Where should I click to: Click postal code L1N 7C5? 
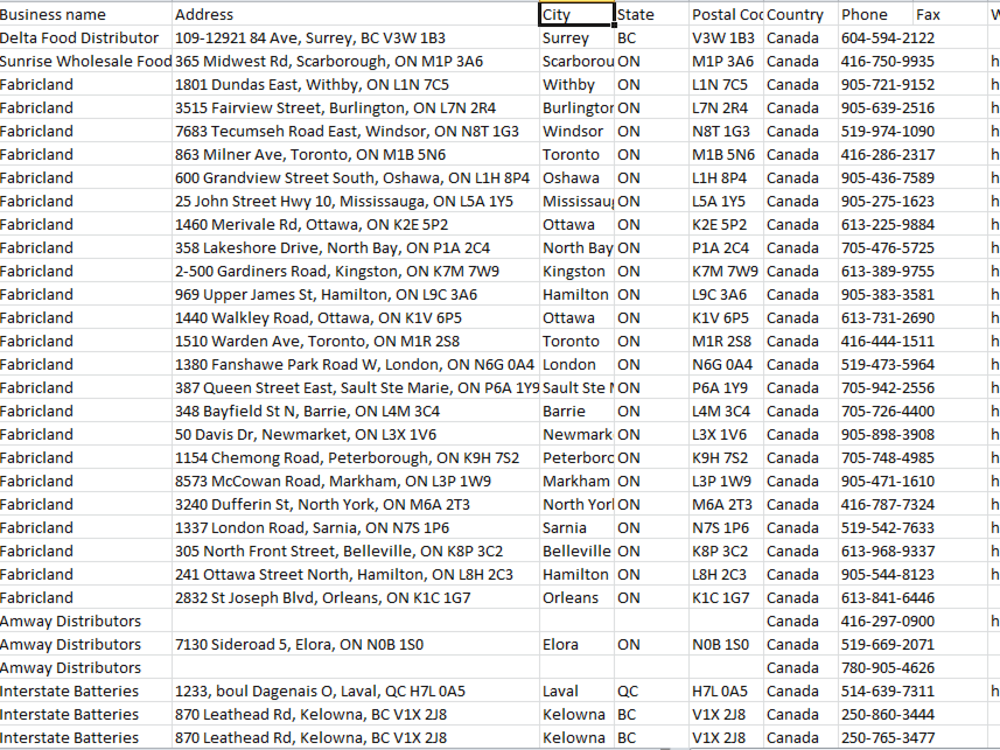(726, 84)
